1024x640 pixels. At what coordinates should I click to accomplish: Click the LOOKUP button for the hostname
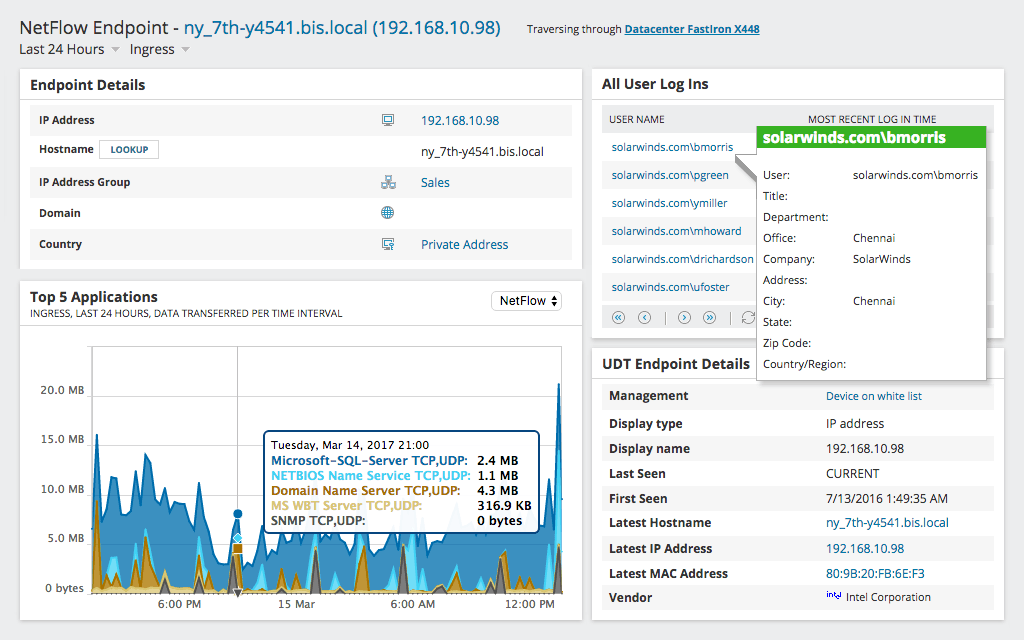coord(129,151)
